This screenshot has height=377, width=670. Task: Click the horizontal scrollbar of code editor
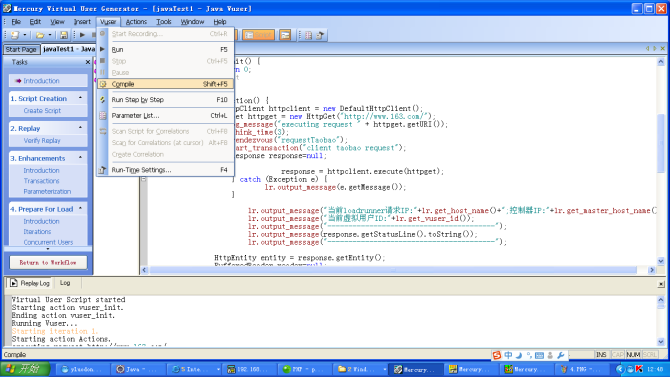(x=393, y=270)
